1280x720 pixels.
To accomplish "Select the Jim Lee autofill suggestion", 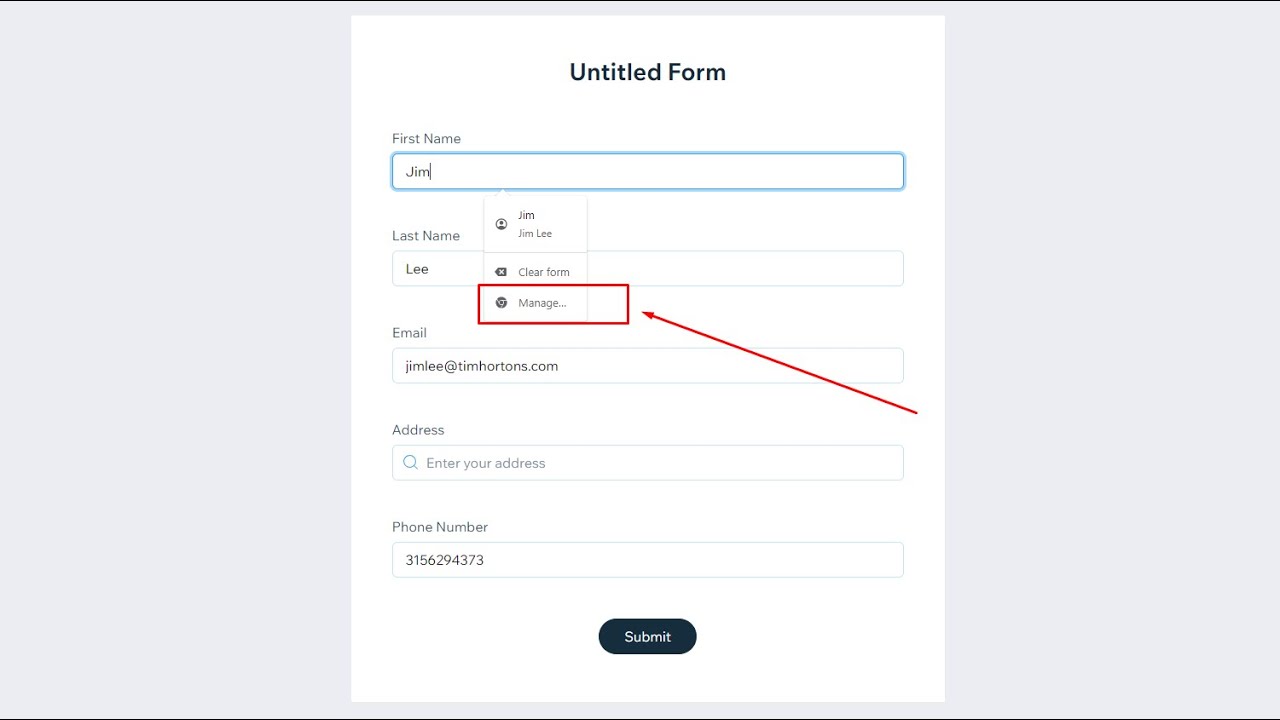I will tap(535, 224).
